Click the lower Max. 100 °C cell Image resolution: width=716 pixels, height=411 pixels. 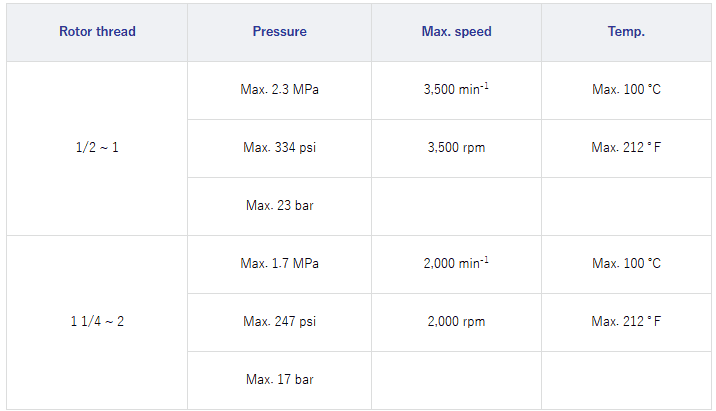(x=626, y=264)
